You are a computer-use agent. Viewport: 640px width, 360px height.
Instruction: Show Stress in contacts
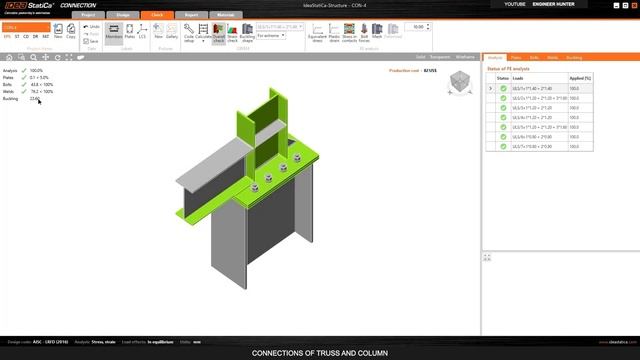point(349,33)
